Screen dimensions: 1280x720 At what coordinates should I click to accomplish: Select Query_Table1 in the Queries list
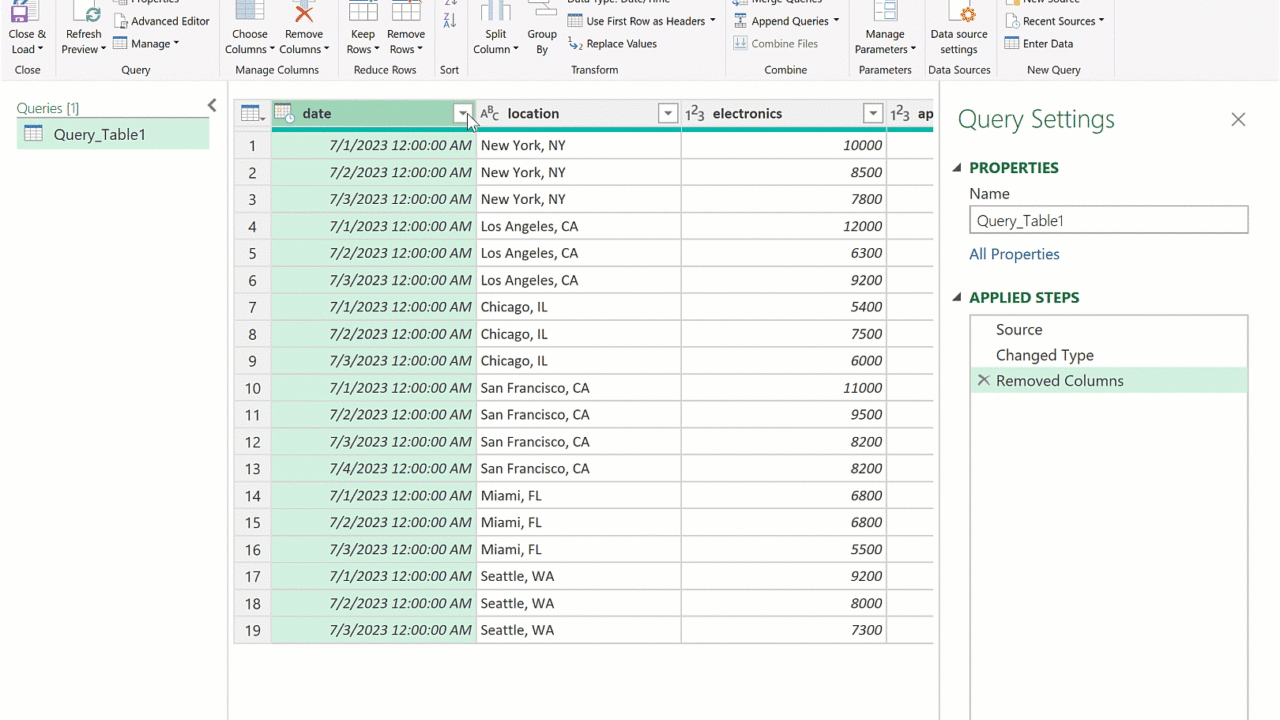tap(99, 134)
